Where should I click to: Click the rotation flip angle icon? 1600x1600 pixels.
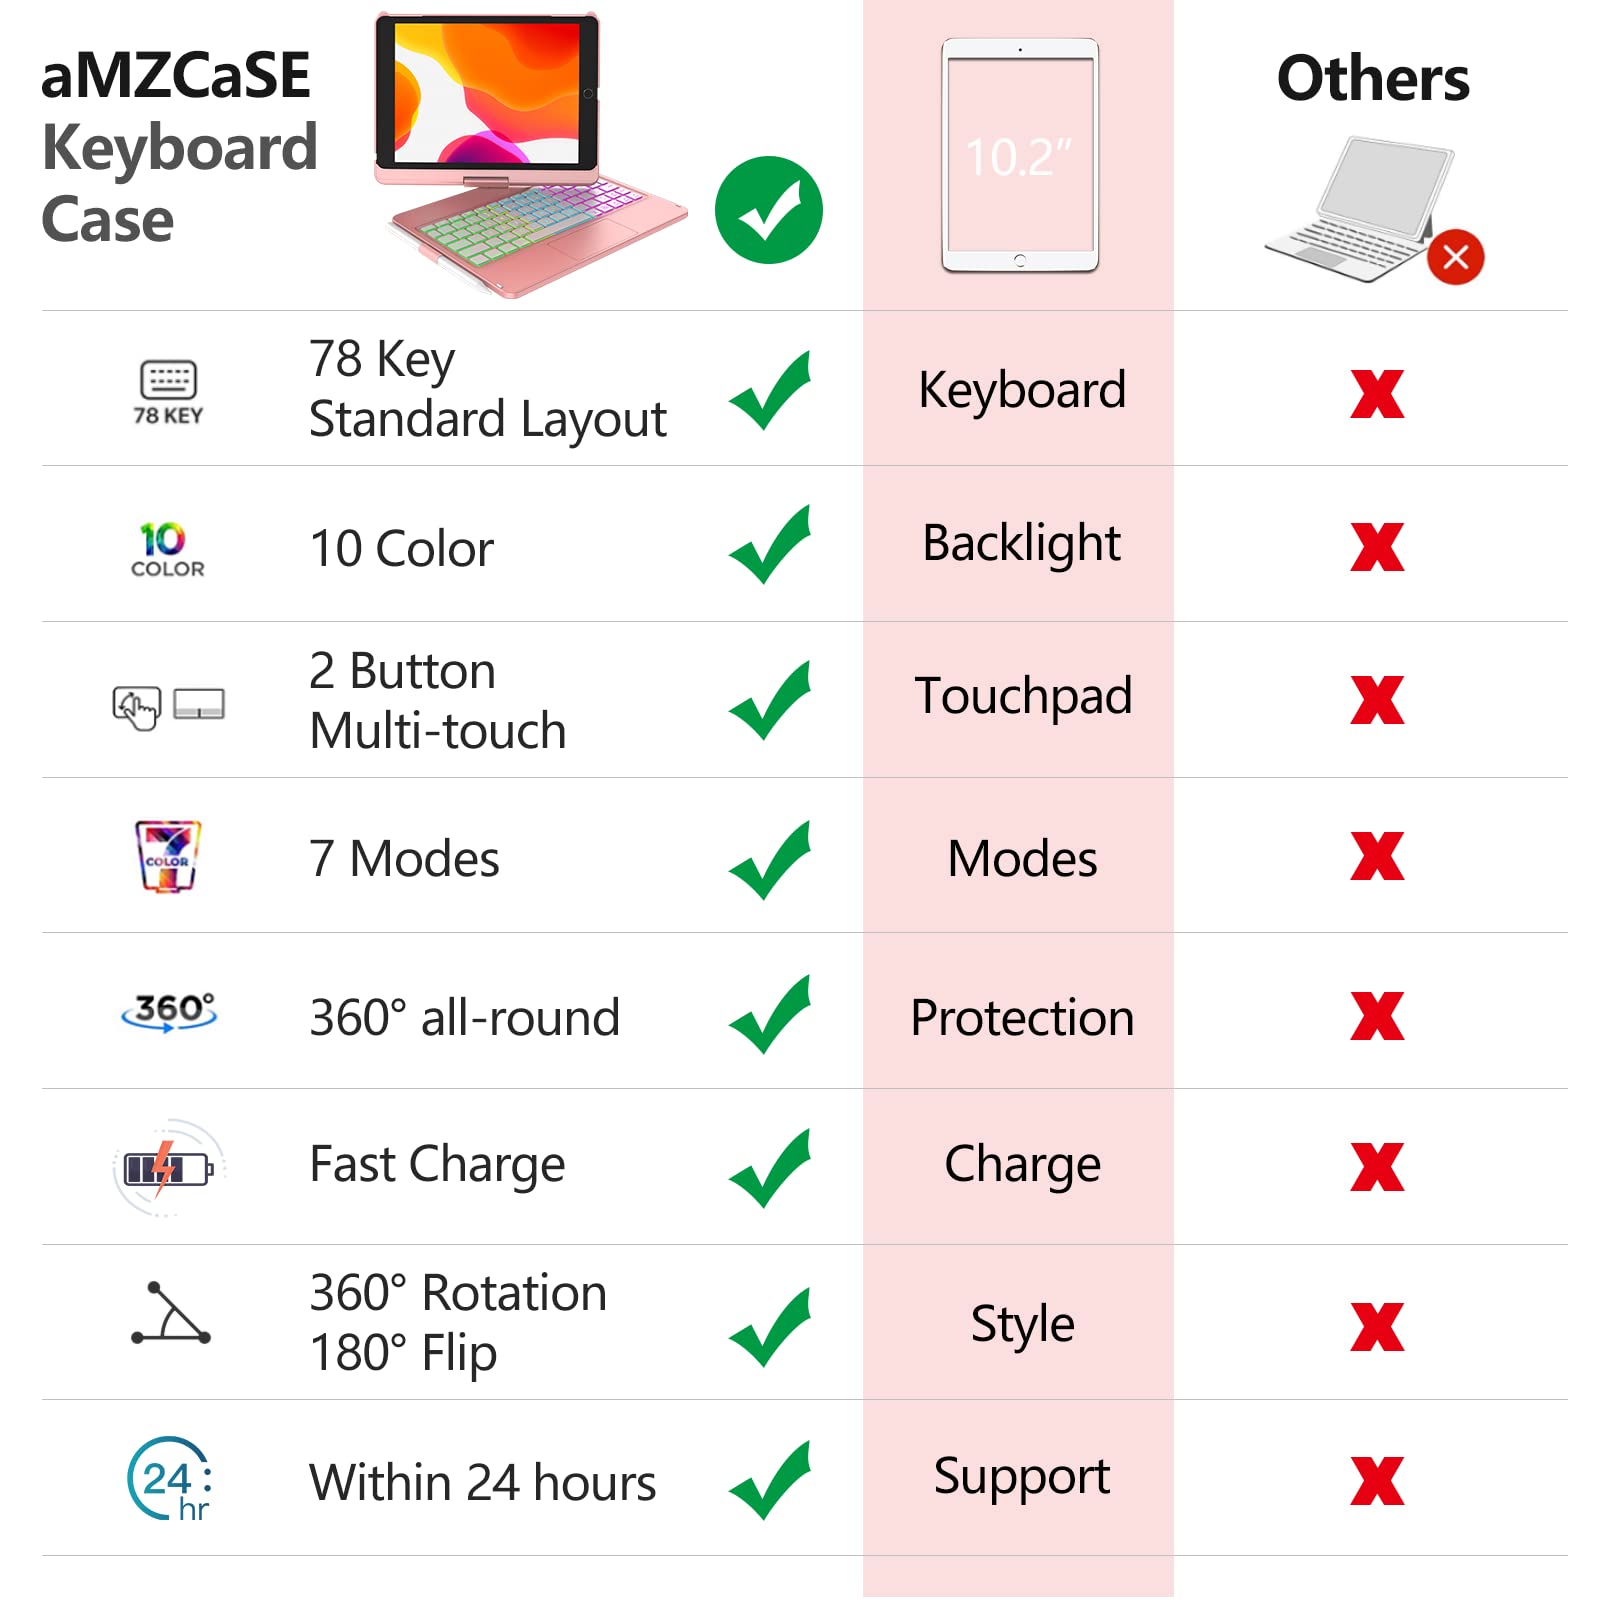[x=170, y=1314]
